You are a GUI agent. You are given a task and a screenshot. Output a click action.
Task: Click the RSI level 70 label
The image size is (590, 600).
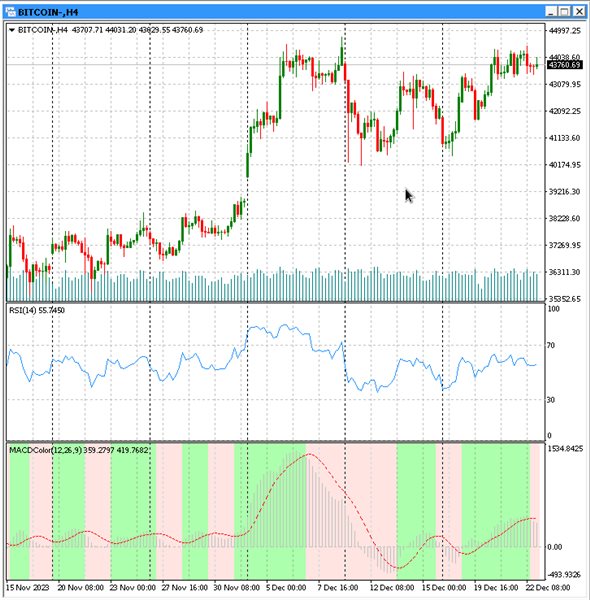[551, 346]
